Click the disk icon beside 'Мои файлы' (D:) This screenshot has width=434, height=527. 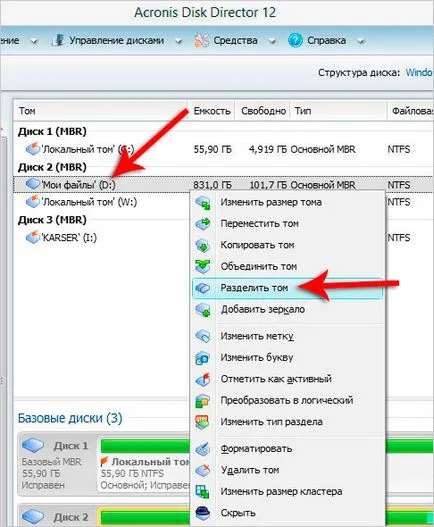pyautogui.click(x=33, y=184)
